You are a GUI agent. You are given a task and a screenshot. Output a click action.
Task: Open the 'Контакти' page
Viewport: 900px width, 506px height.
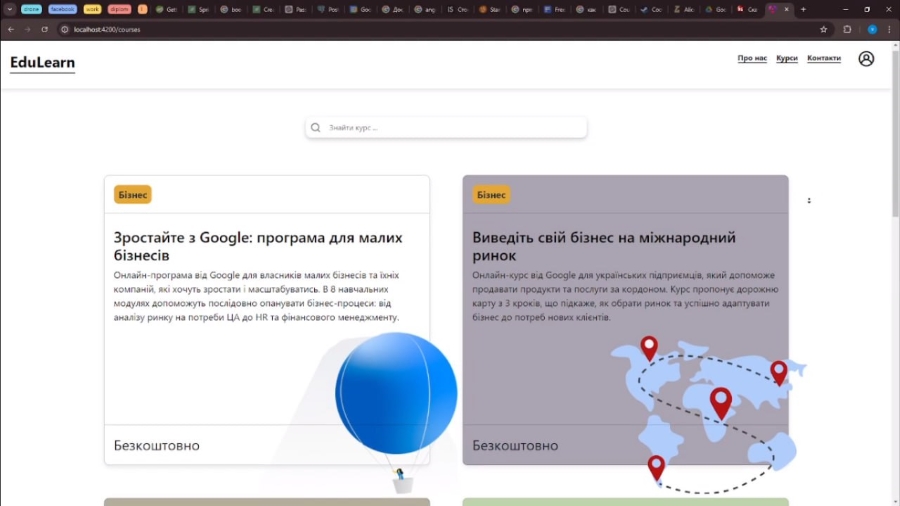pos(824,58)
